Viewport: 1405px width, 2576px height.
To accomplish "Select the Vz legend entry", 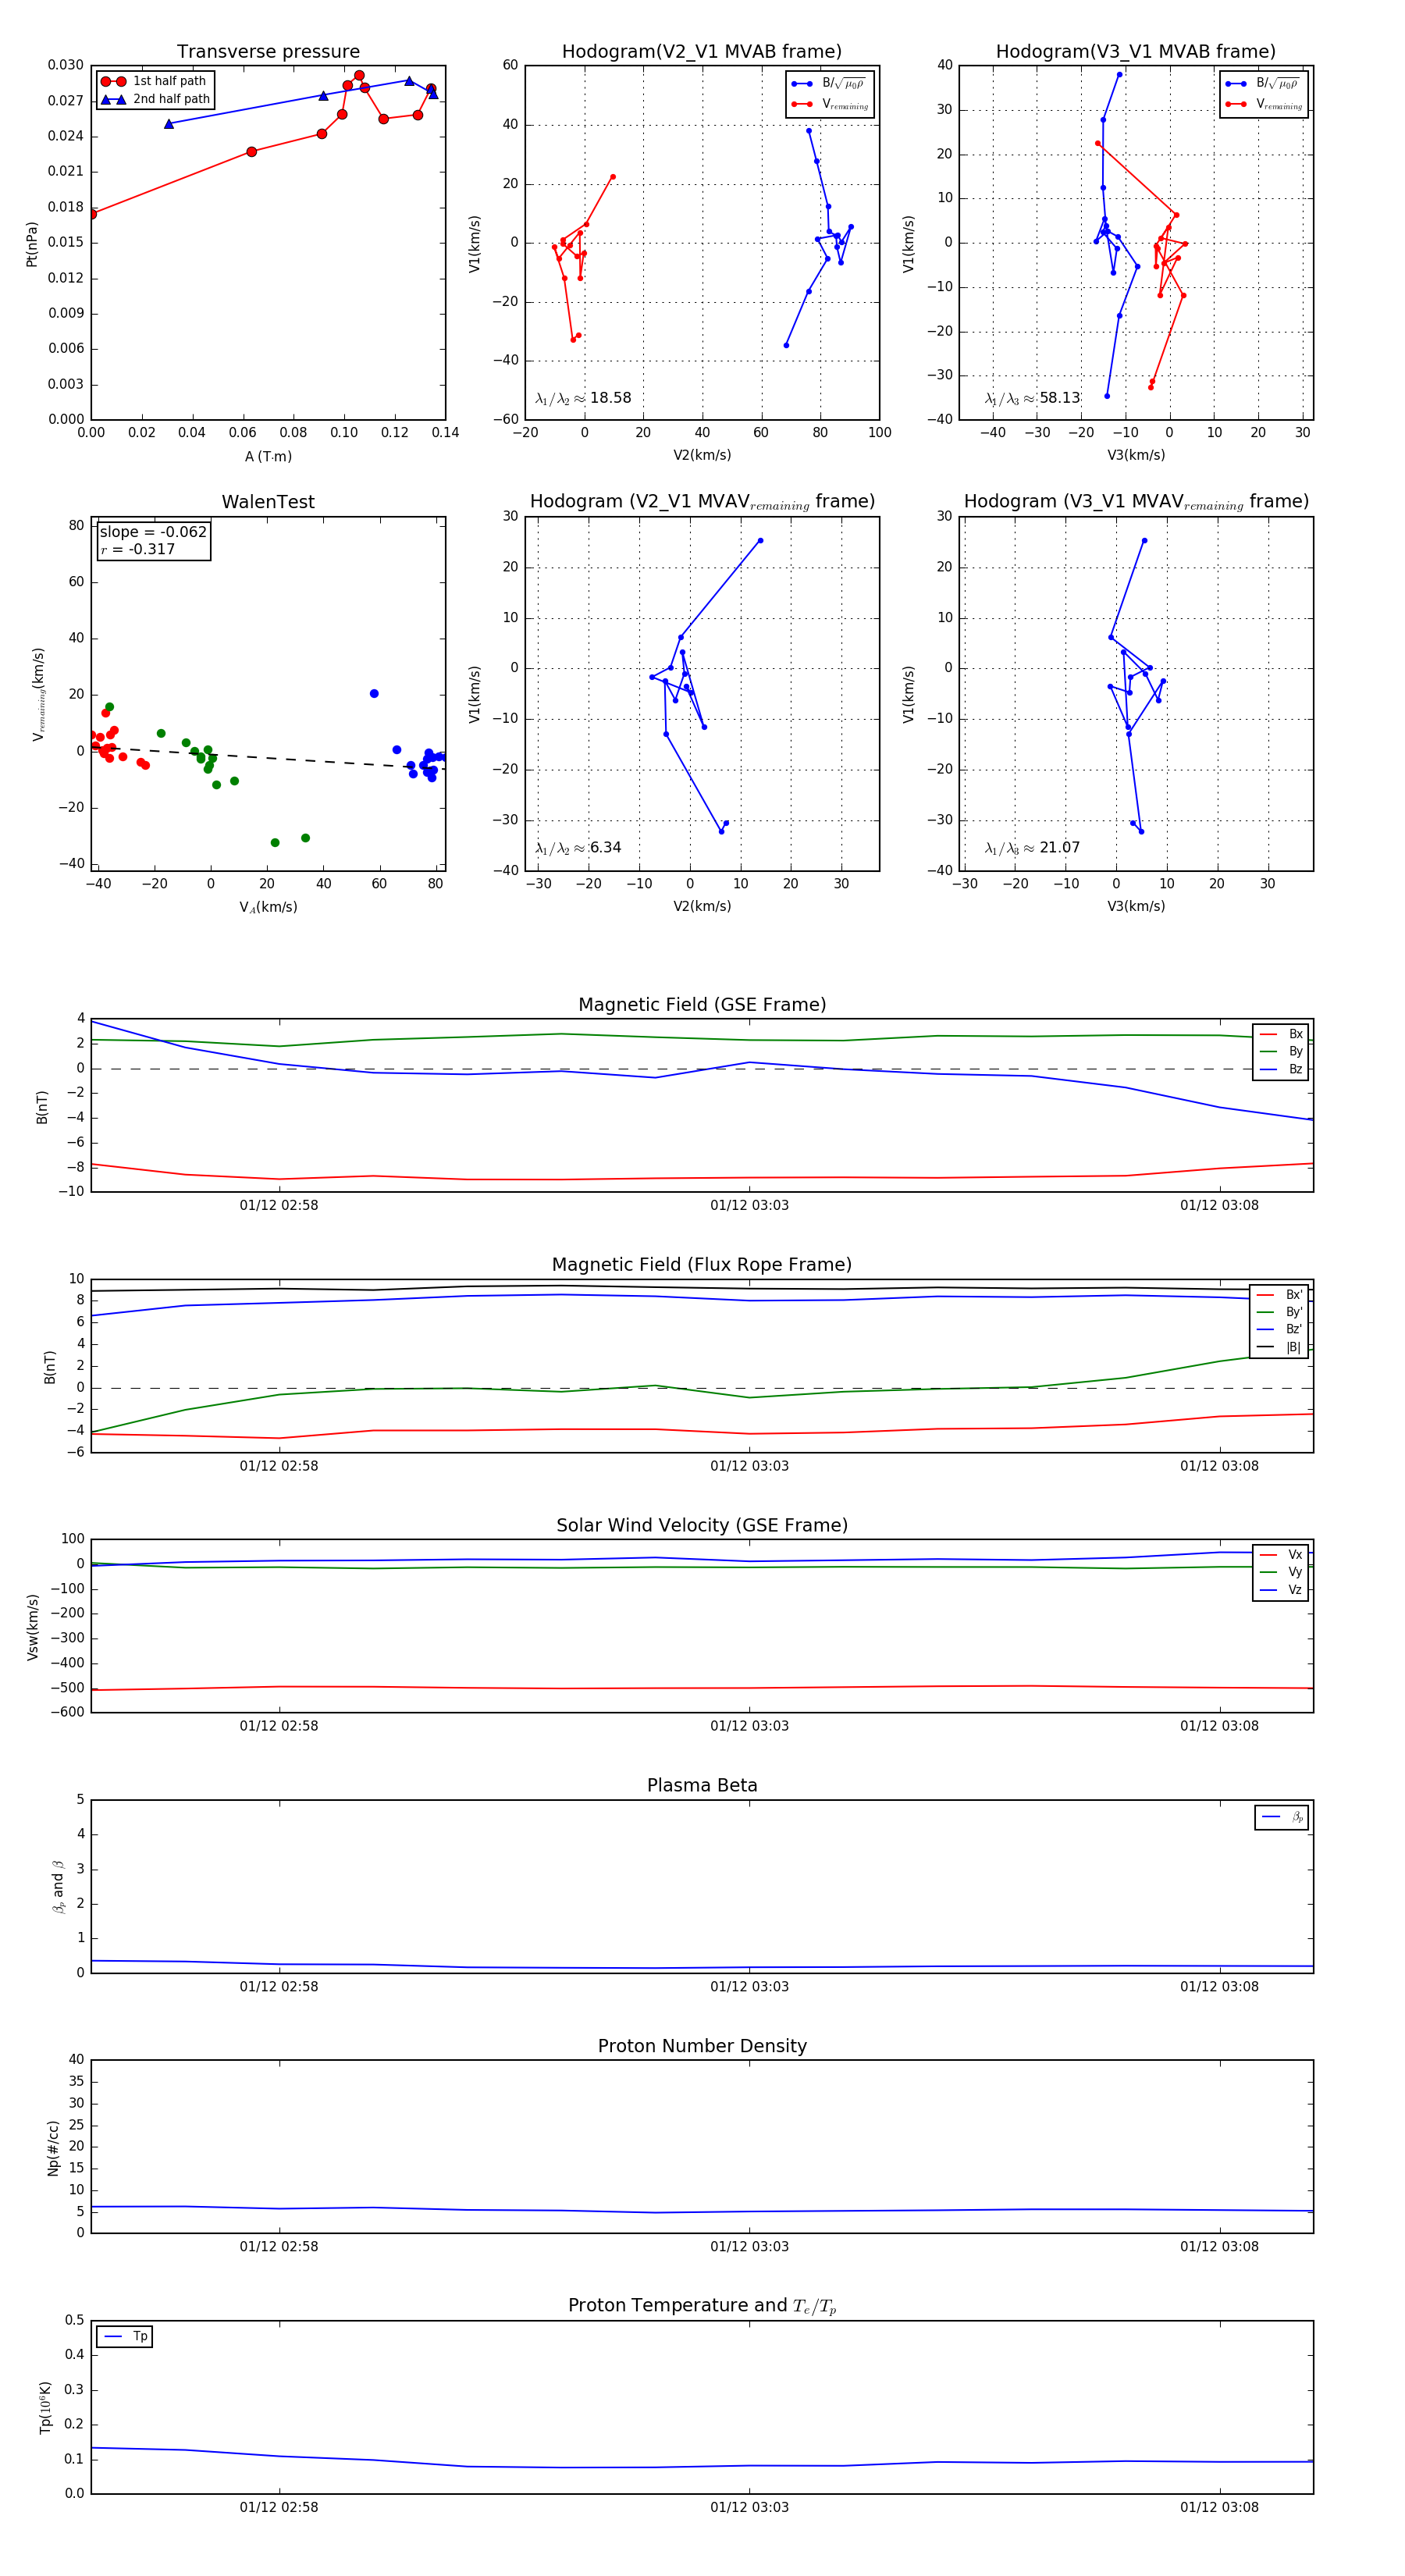I will coord(1281,1590).
